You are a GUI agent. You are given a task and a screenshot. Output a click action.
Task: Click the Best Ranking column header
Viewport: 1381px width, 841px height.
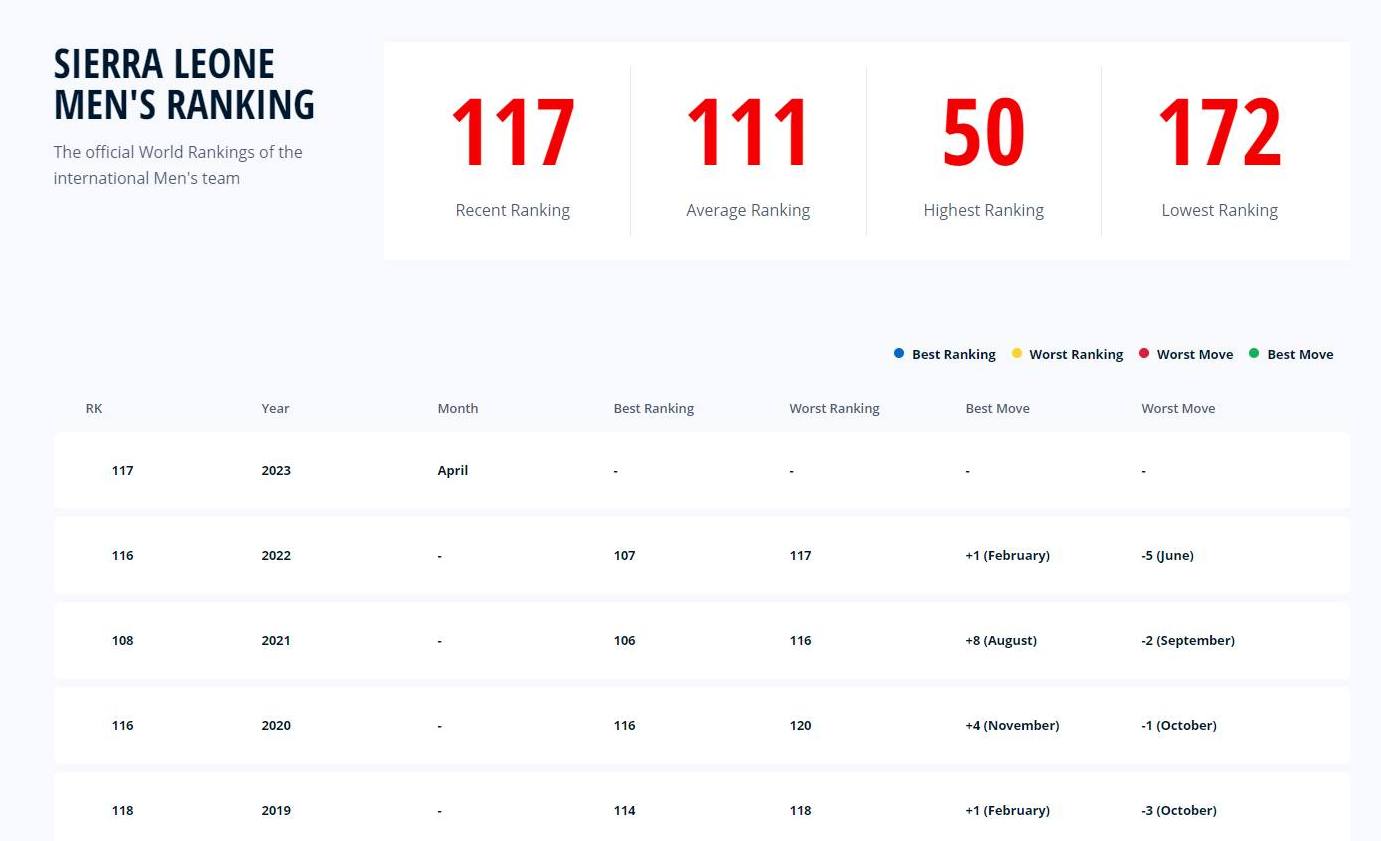pos(653,408)
